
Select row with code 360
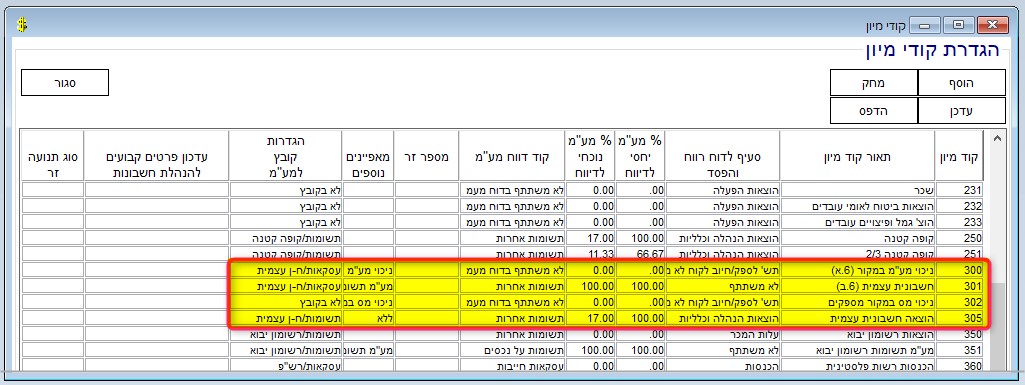(503, 365)
